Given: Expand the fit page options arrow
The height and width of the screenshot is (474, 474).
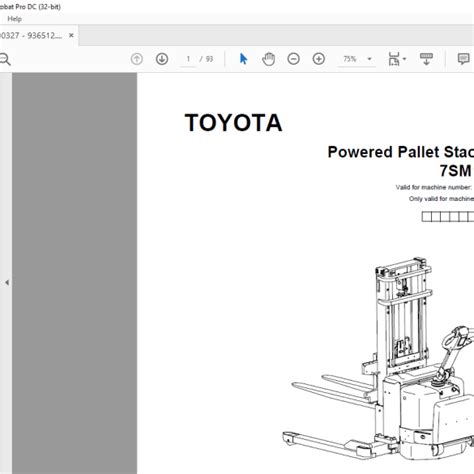Looking at the screenshot, I should click(404, 59).
